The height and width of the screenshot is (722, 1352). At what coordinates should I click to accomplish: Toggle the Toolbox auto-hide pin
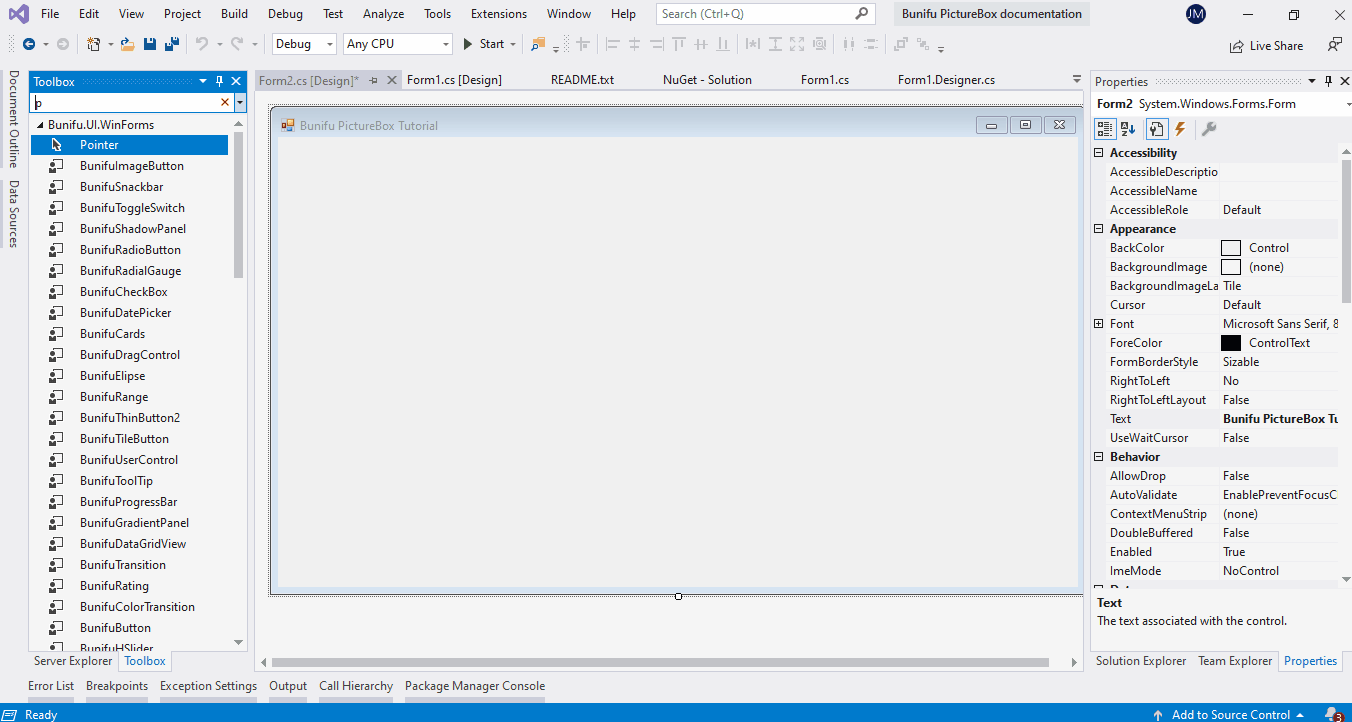[221, 81]
